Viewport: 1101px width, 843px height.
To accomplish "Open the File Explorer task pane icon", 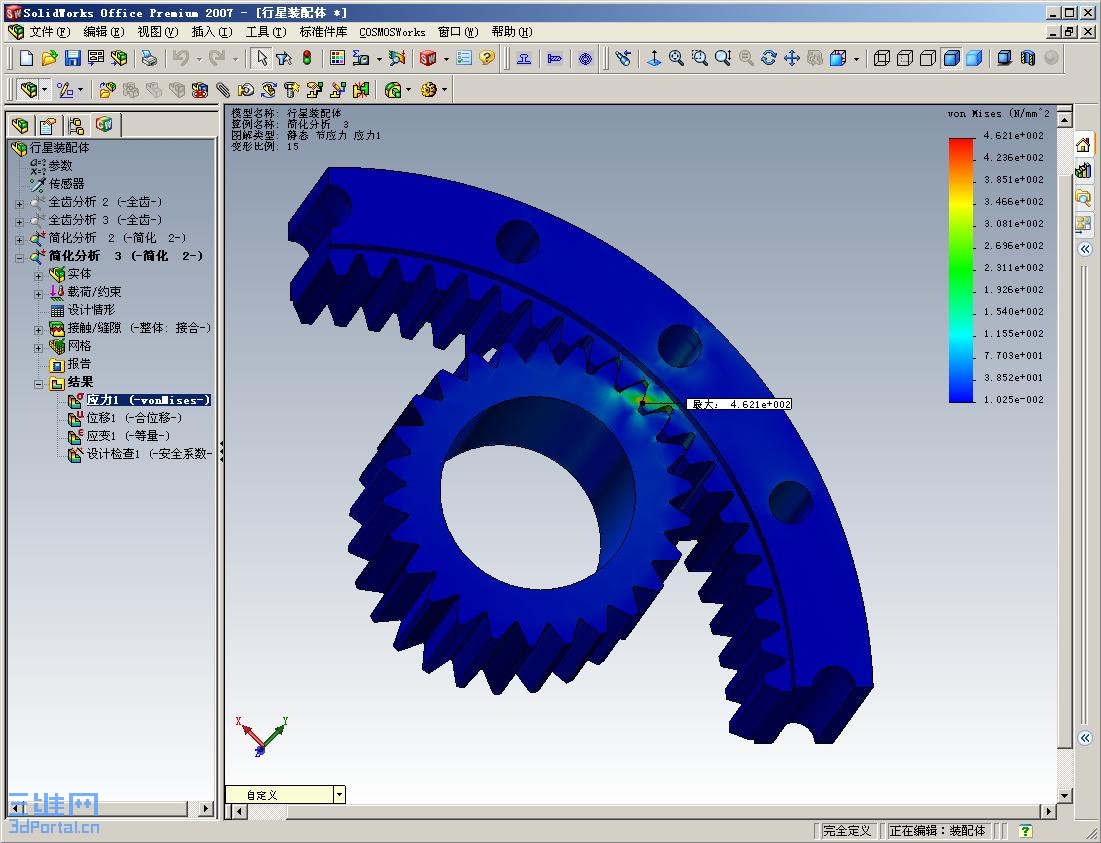I will pyautogui.click(x=1083, y=197).
